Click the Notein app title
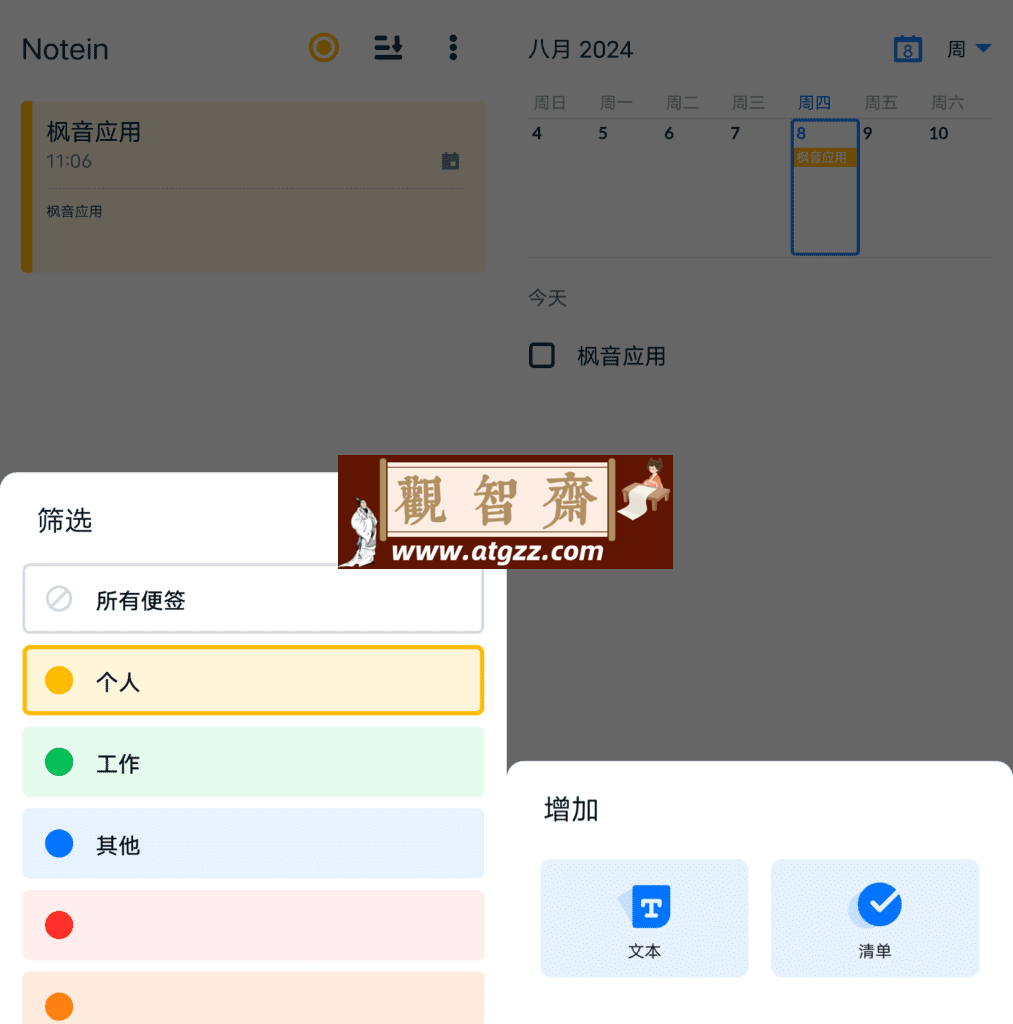The height and width of the screenshot is (1024, 1013). [x=65, y=50]
